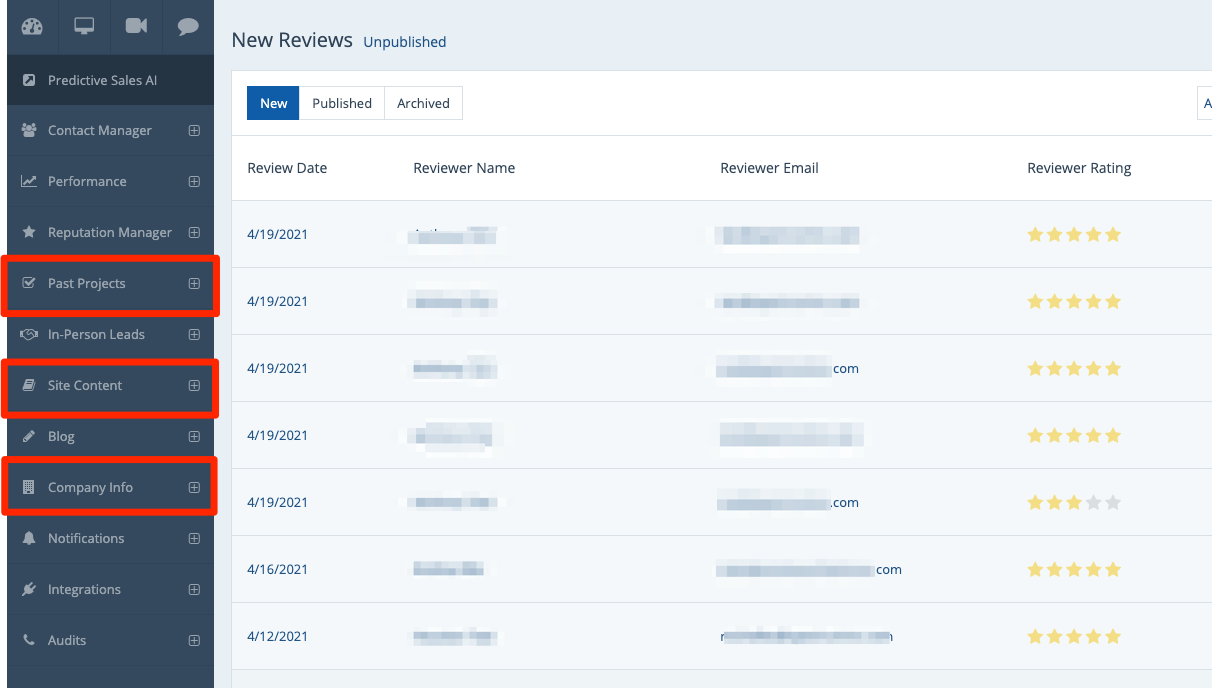Viewport: 1212px width, 688px height.
Task: Click the three-star rating review row
Action: (1074, 502)
